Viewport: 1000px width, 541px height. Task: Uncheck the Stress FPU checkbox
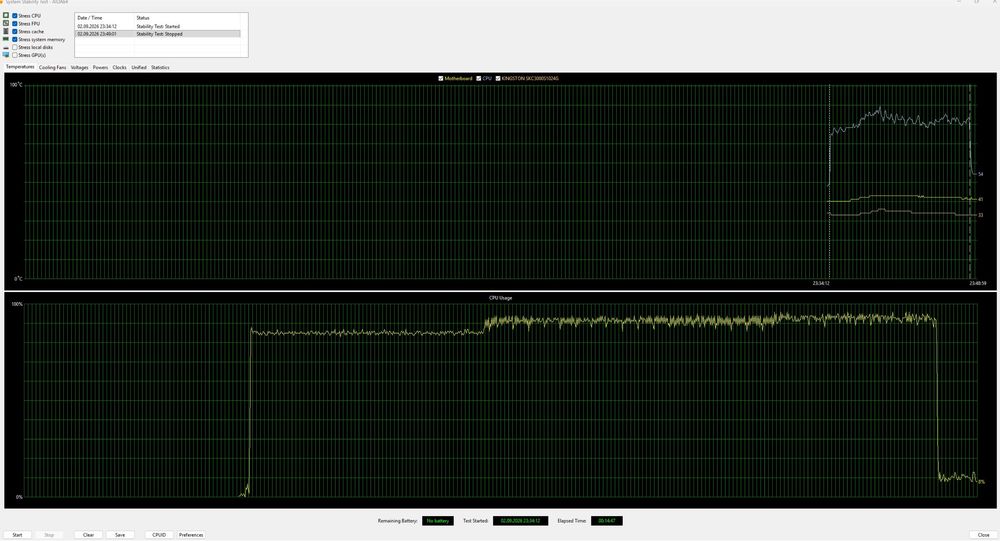[x=15, y=23]
